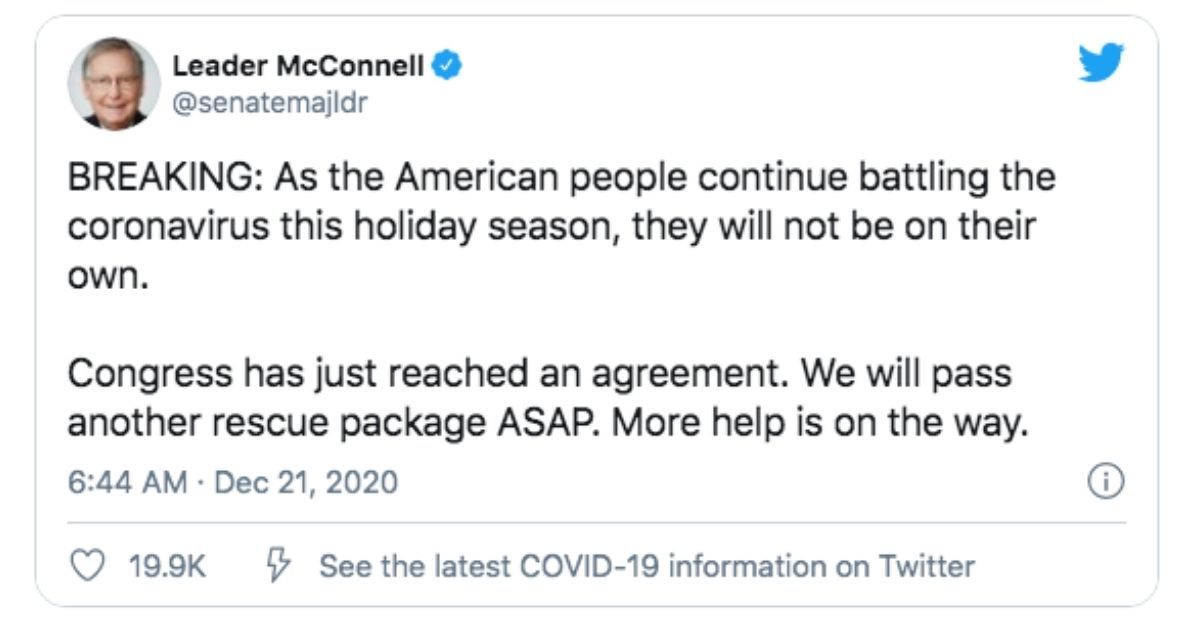Viewport: 1200px width, 630px height.
Task: Click the lightning bolt COVID-19 icon
Action: point(277,566)
